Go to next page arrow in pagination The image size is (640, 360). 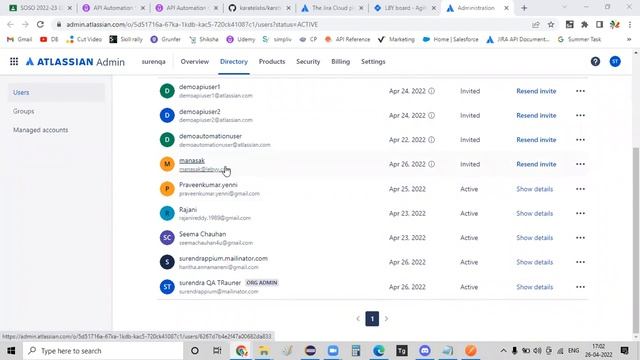386,319
